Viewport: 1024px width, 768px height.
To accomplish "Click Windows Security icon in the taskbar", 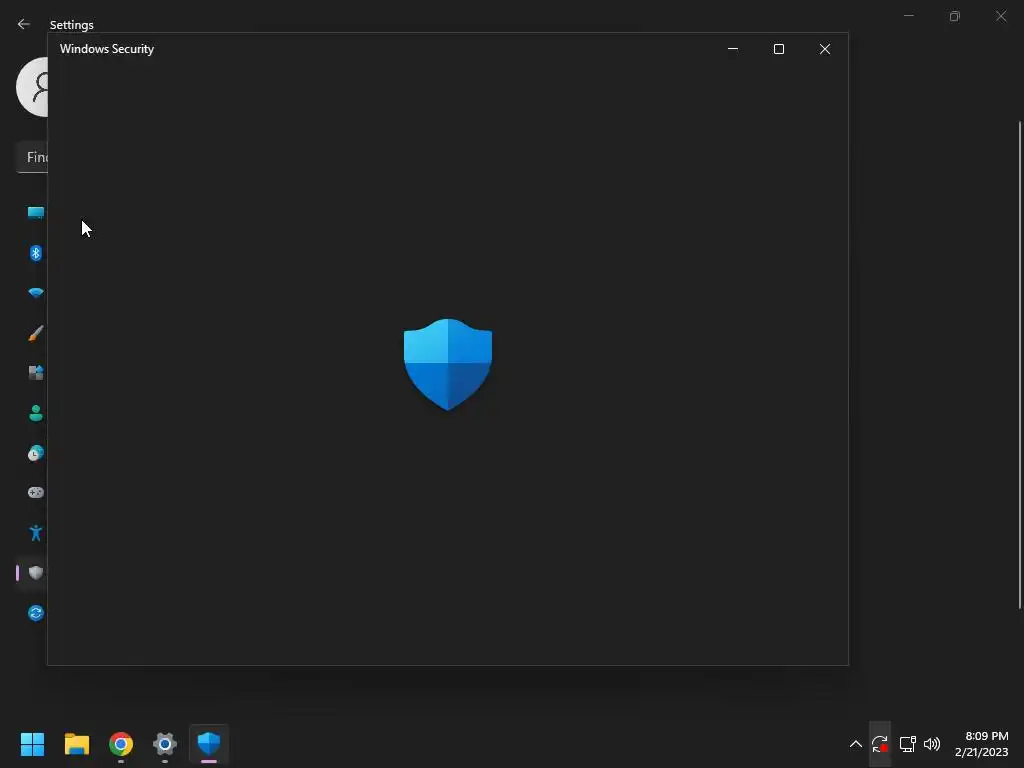I will point(209,744).
